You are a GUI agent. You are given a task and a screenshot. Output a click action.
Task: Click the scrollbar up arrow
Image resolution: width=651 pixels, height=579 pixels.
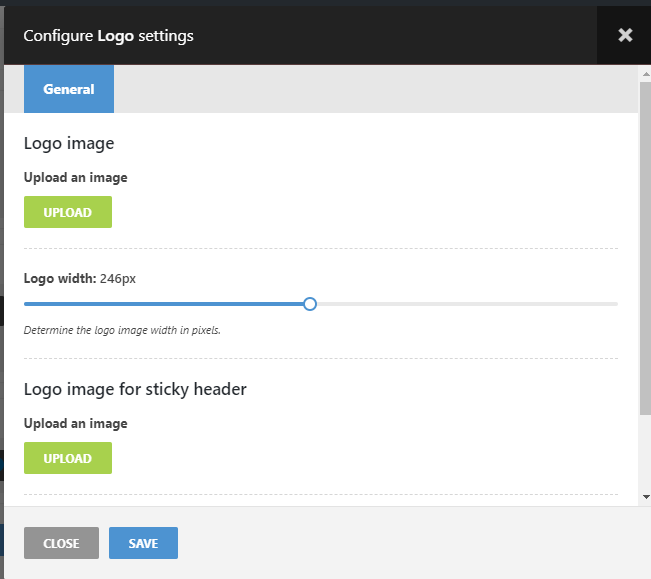tap(644, 72)
